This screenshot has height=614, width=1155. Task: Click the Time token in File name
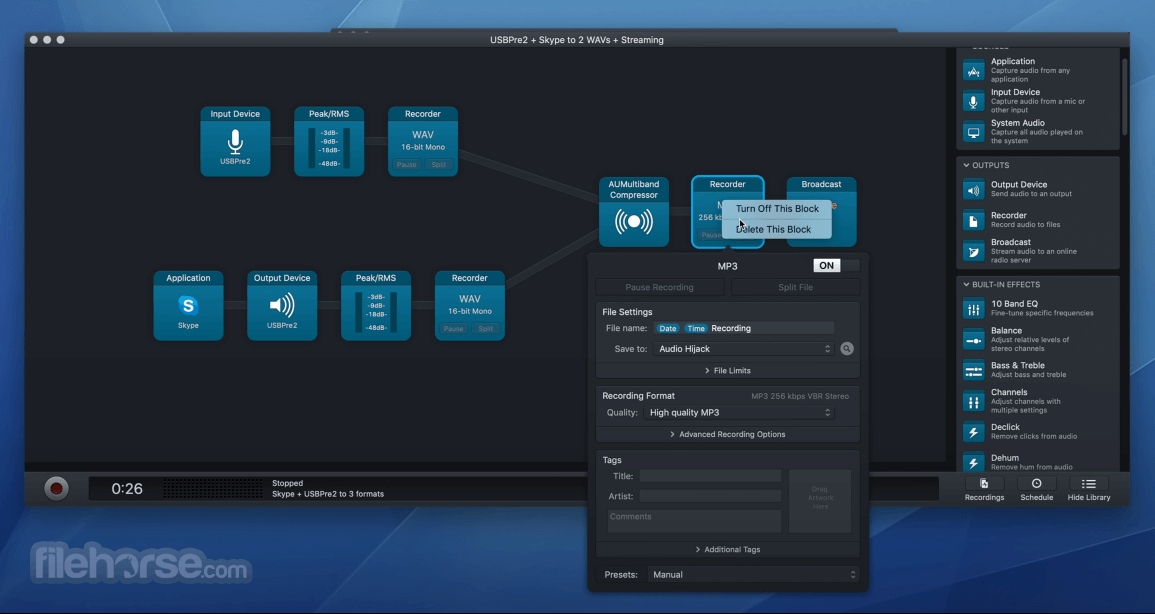point(696,328)
